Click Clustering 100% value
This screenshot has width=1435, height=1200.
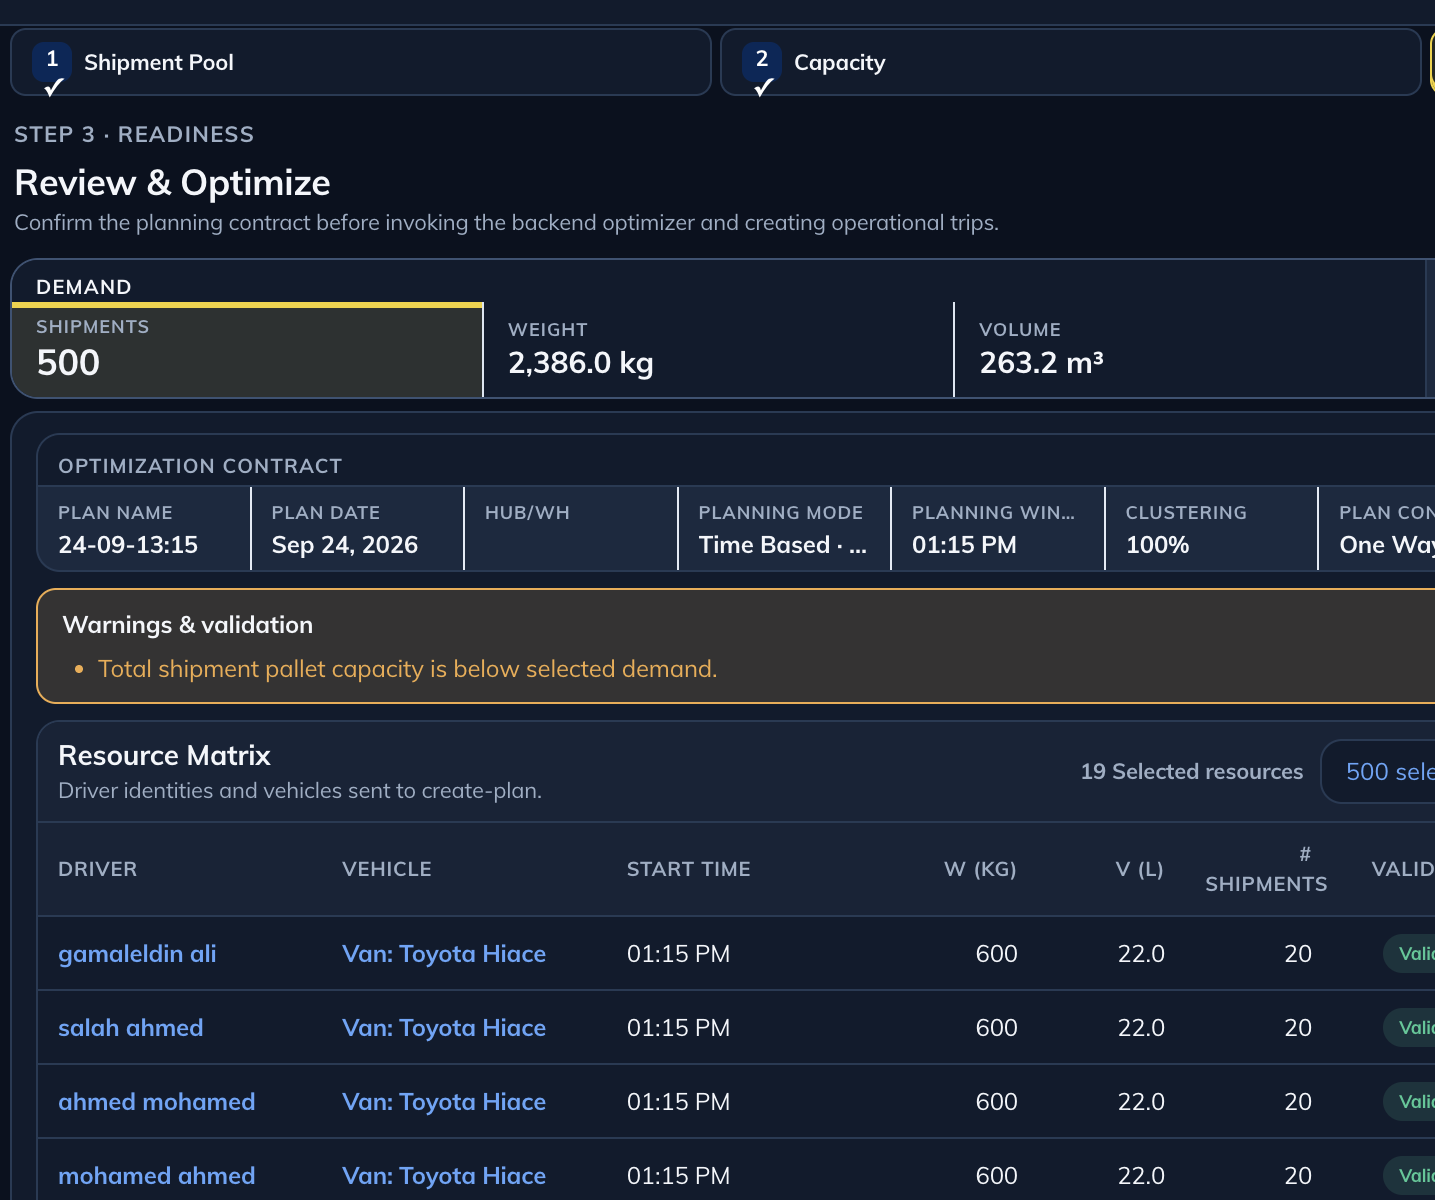1158,545
